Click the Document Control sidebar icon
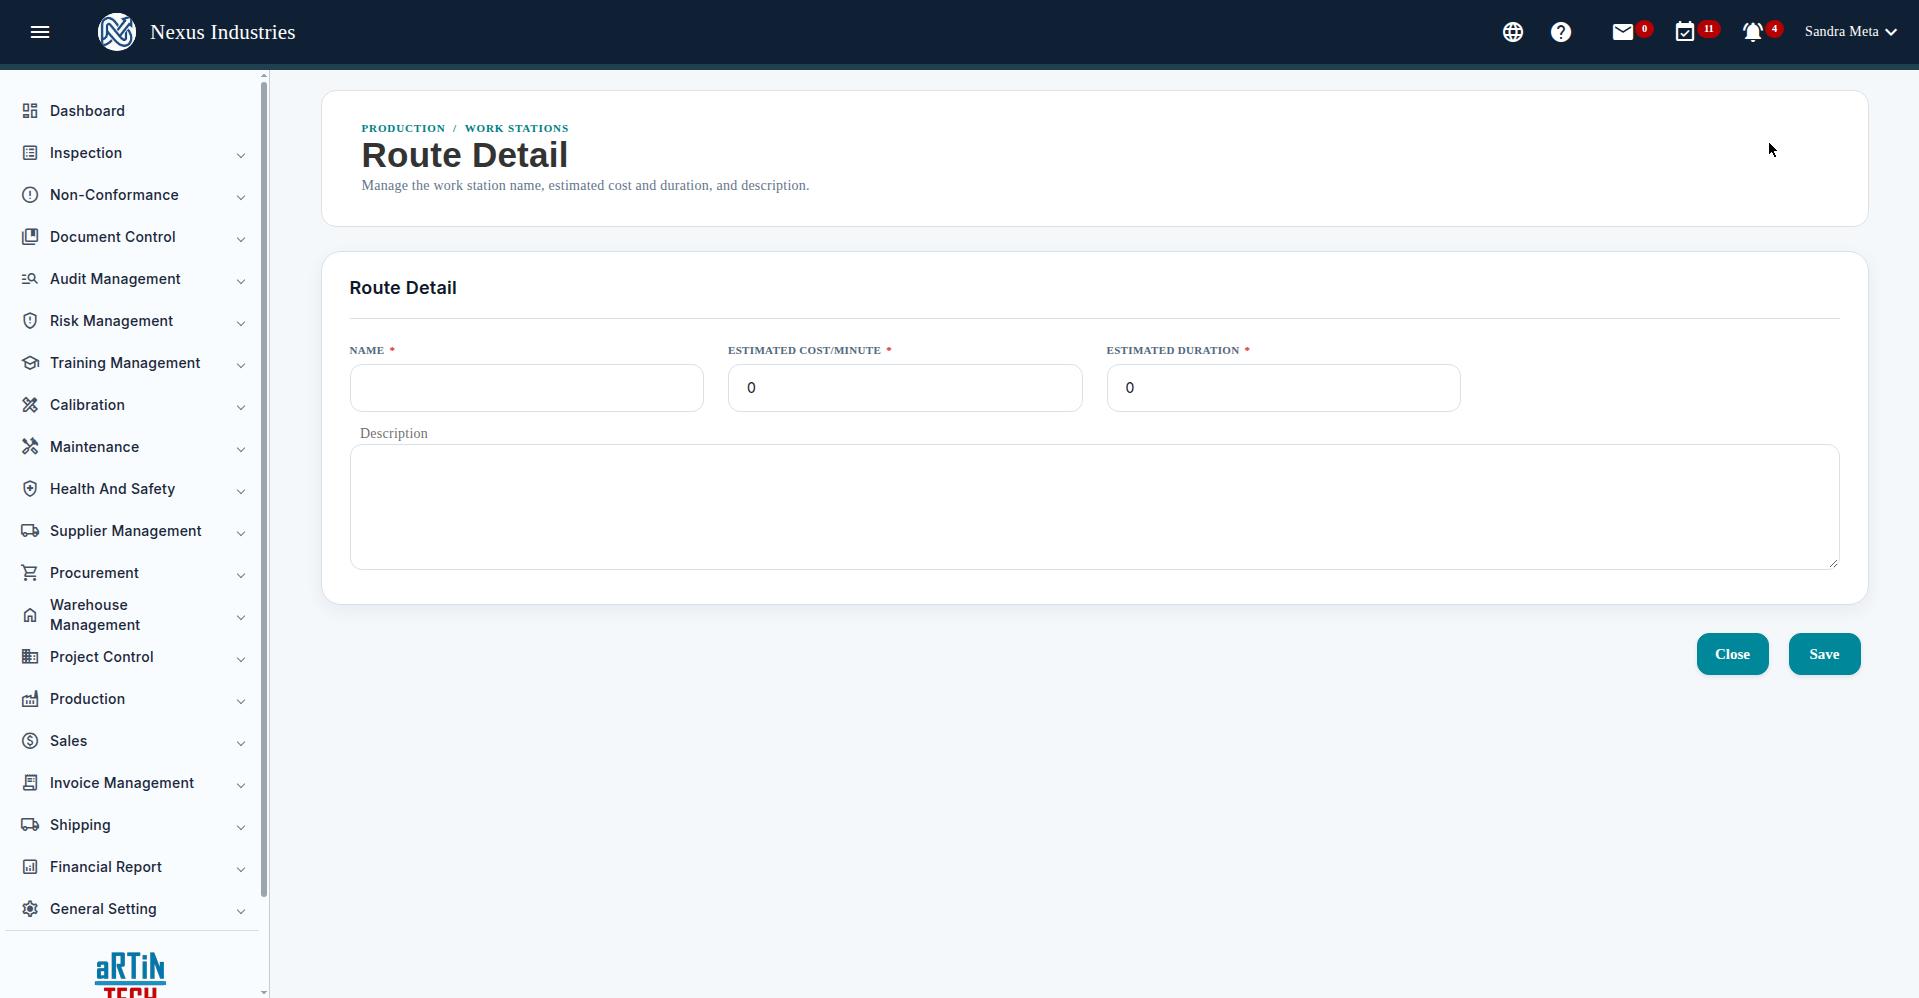This screenshot has height=998, width=1919. [30, 237]
